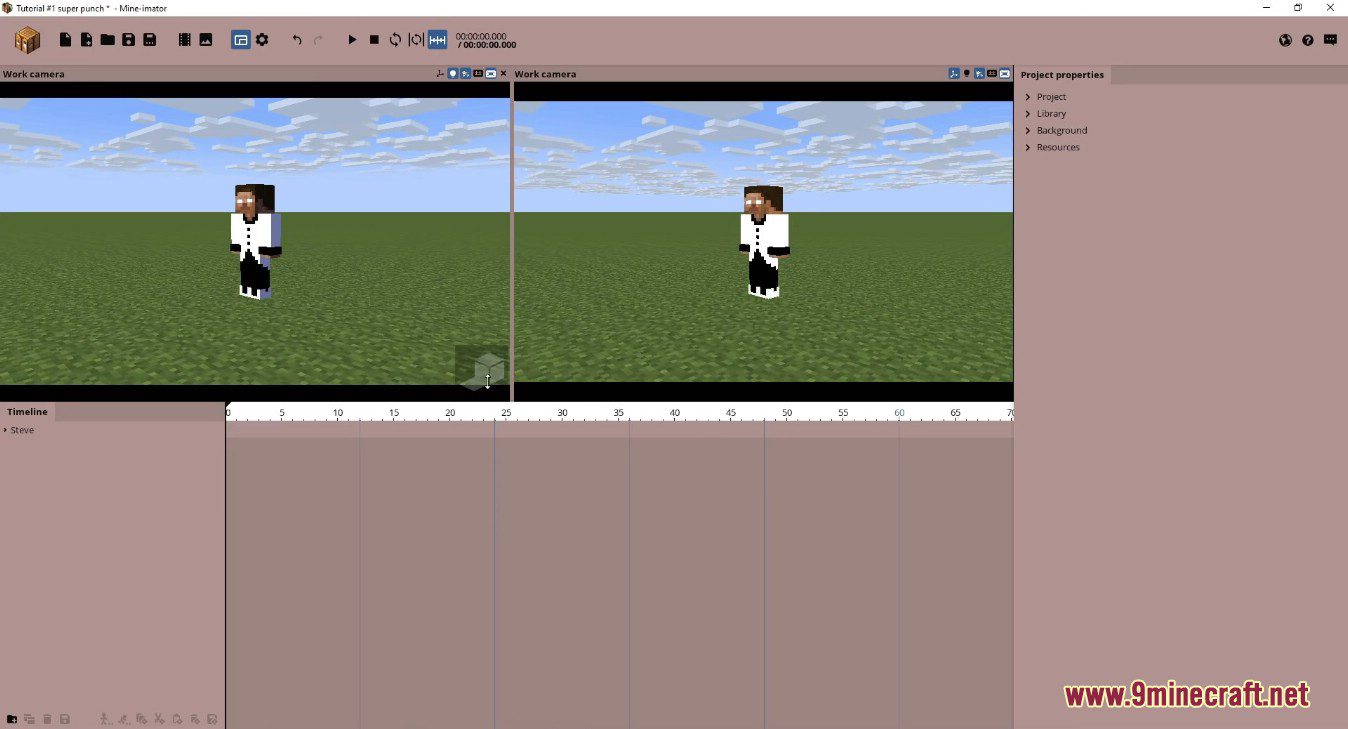Viewport: 1348px width, 729px height.
Task: Click the timeline time counter display
Action: pyautogui.click(x=486, y=41)
